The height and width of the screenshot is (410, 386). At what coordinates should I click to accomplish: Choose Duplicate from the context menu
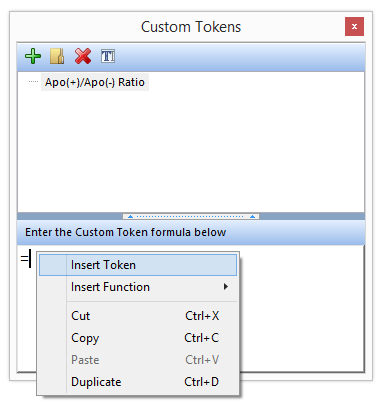[138, 382]
